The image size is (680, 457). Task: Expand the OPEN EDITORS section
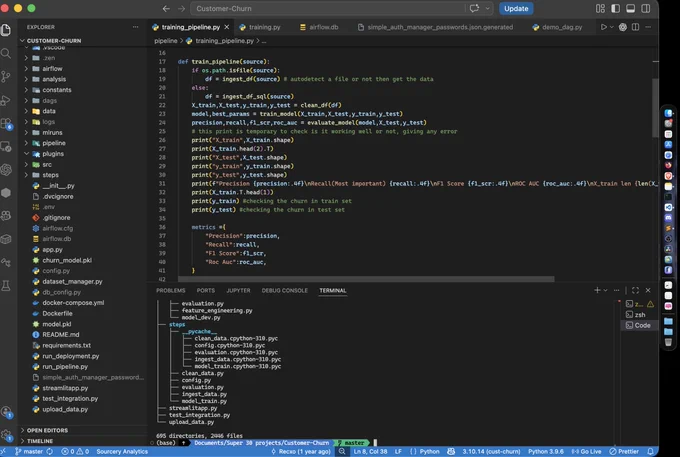pos(47,430)
